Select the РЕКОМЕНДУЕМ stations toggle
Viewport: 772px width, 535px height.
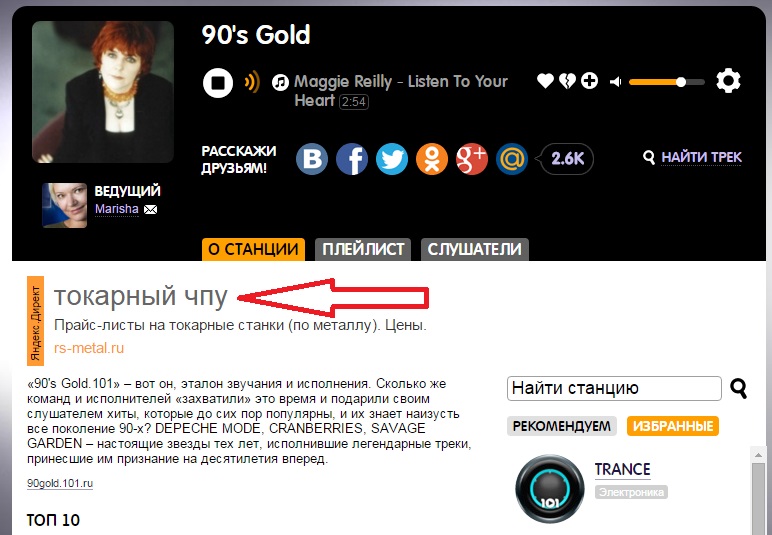point(562,426)
